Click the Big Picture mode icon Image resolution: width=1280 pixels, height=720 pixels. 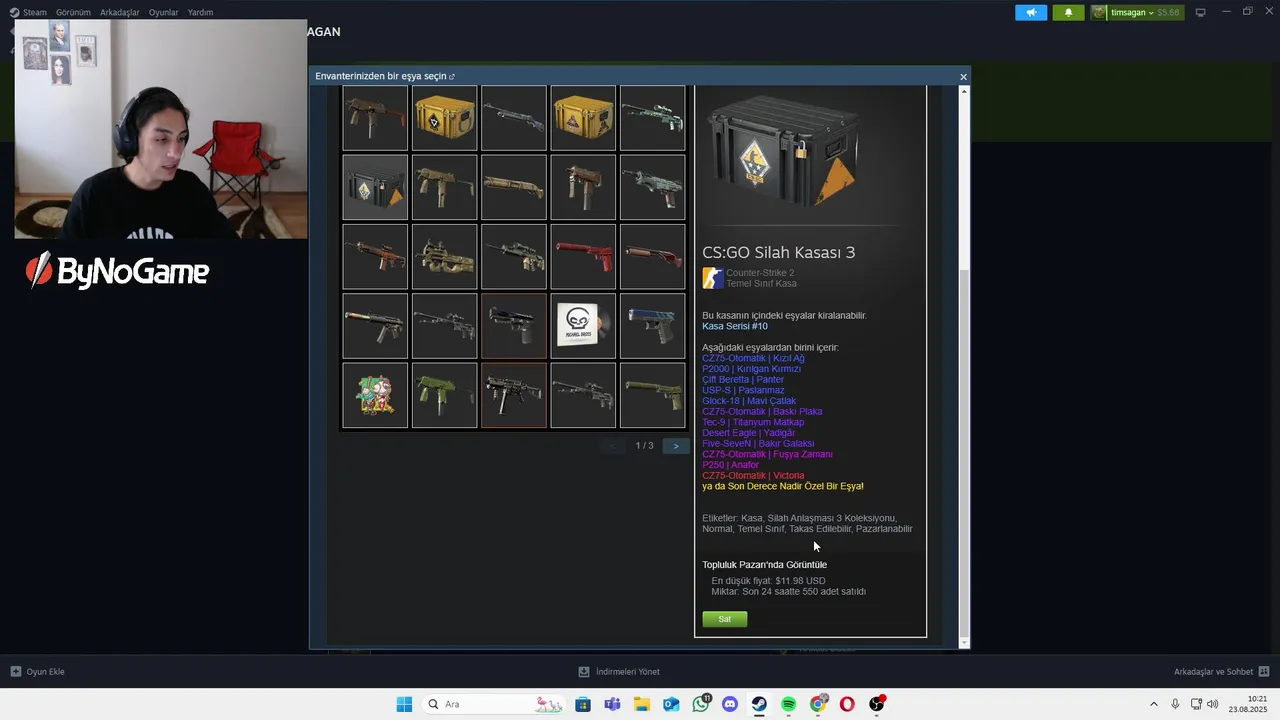1201,12
